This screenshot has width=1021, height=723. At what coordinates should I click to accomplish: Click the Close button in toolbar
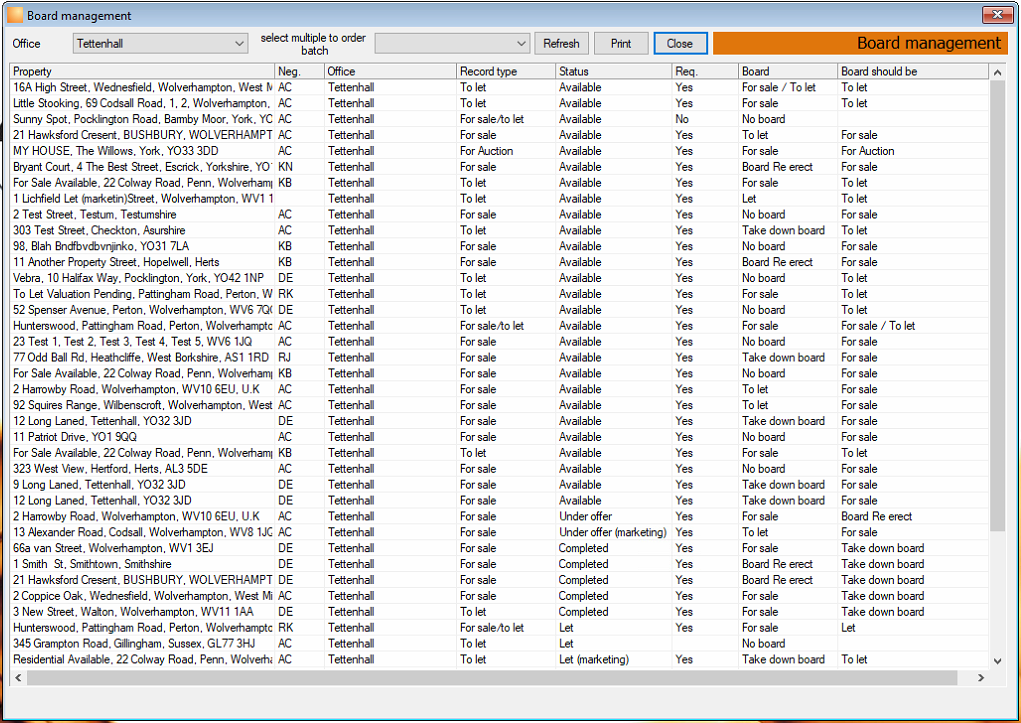click(x=680, y=44)
